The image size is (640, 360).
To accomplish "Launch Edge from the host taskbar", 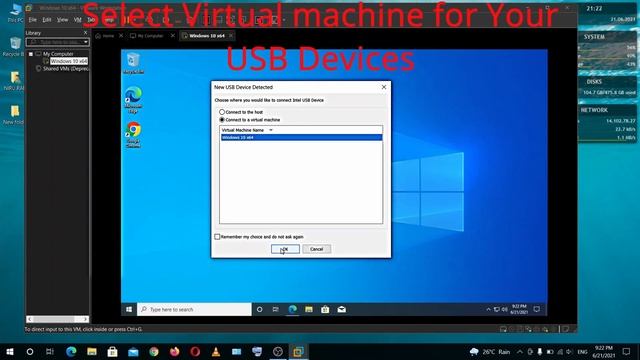I will [x=71, y=351].
